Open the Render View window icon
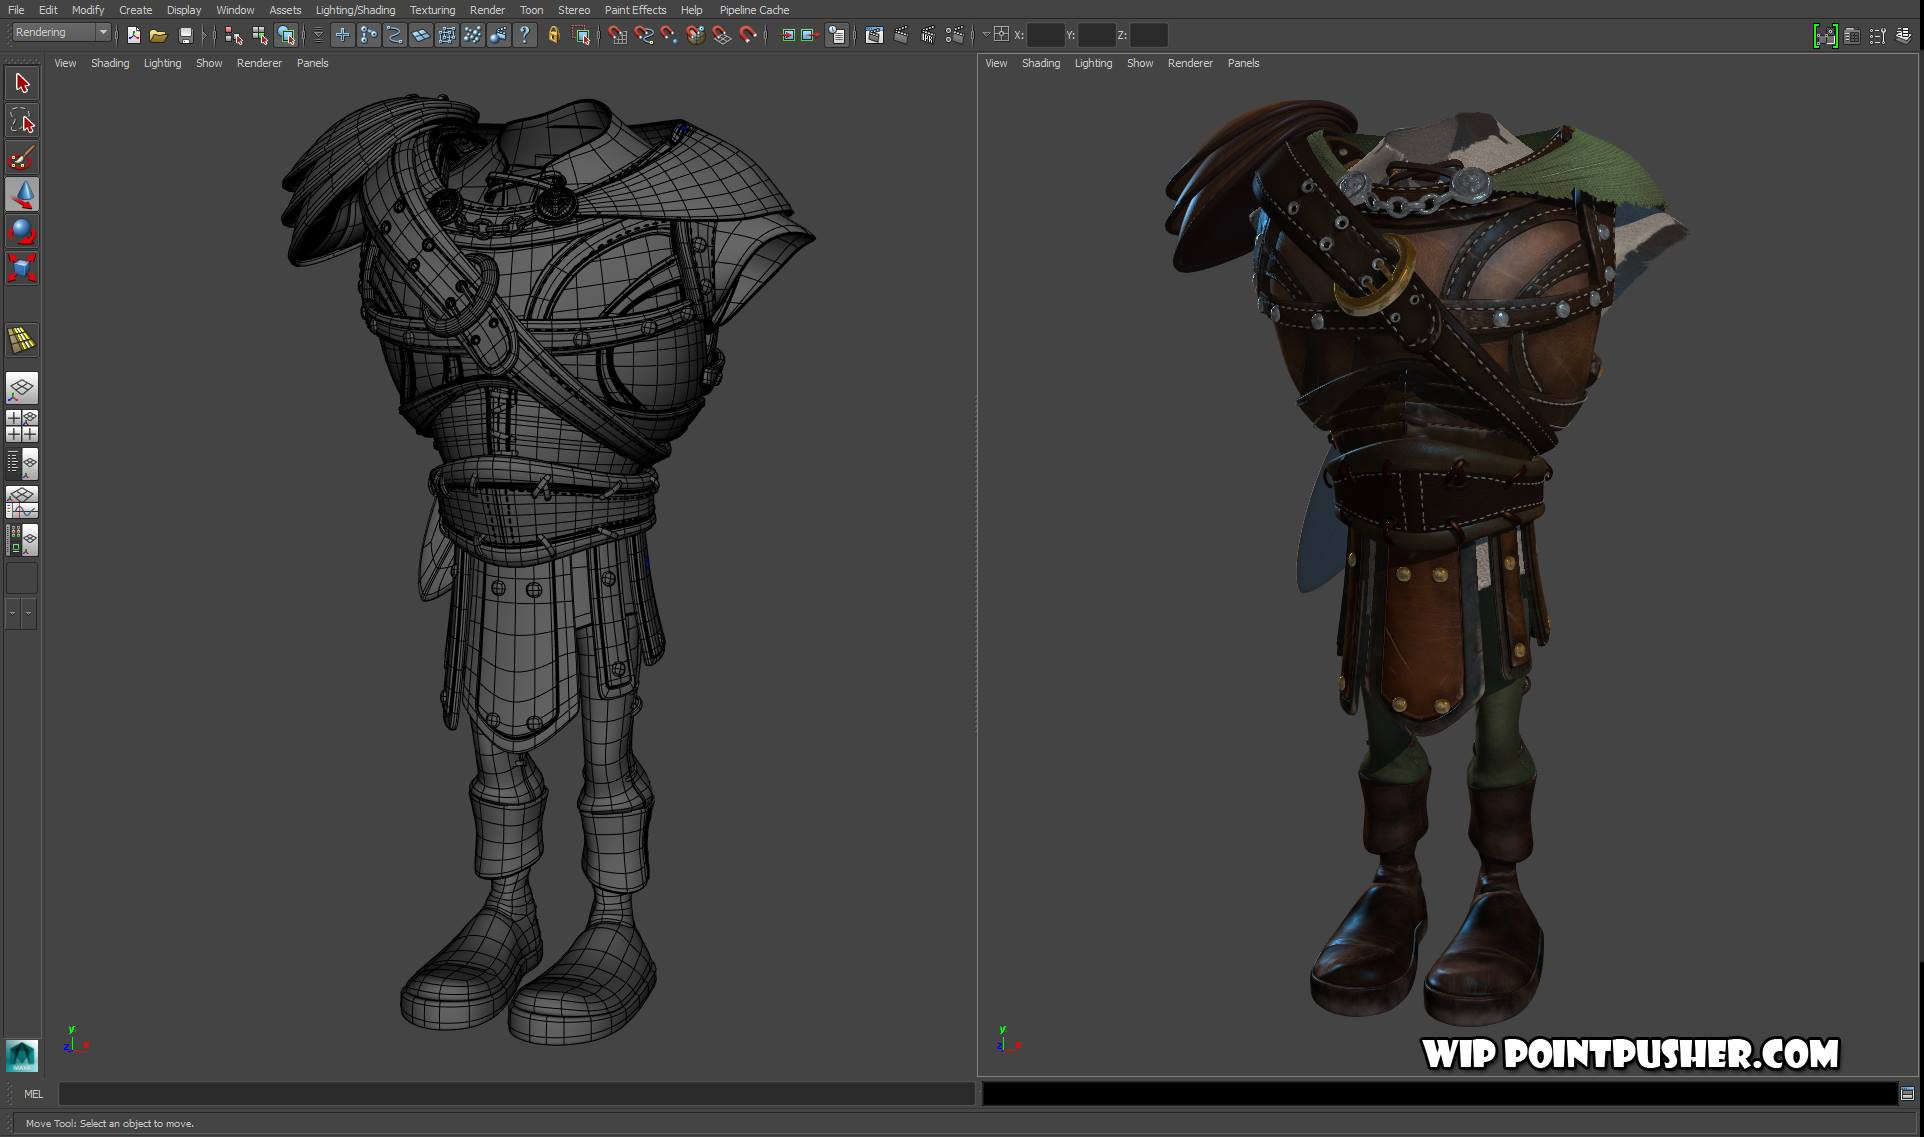Viewport: 1924px width, 1137px height. [x=874, y=35]
